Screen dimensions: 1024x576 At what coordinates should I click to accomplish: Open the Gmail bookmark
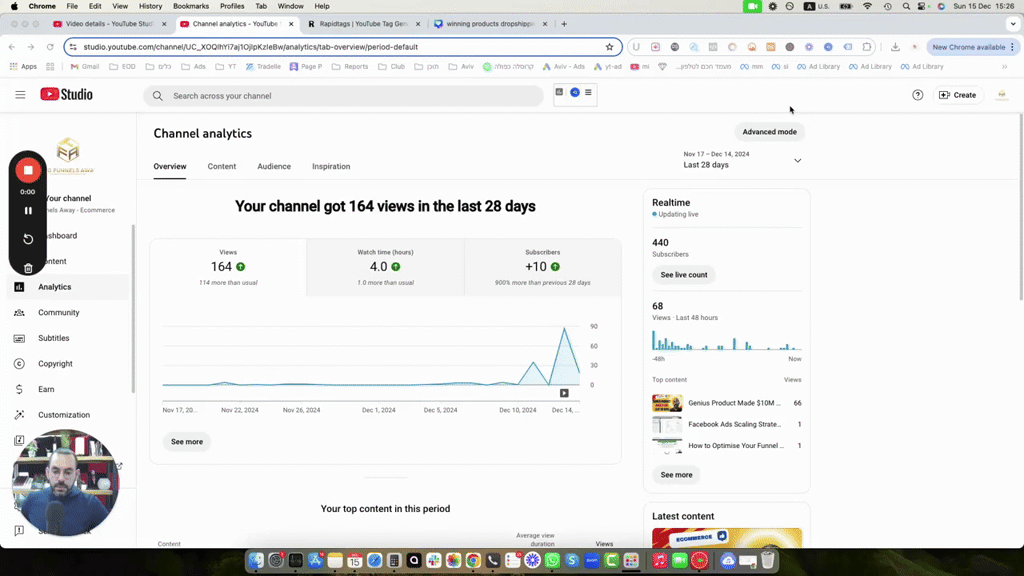coord(85,67)
